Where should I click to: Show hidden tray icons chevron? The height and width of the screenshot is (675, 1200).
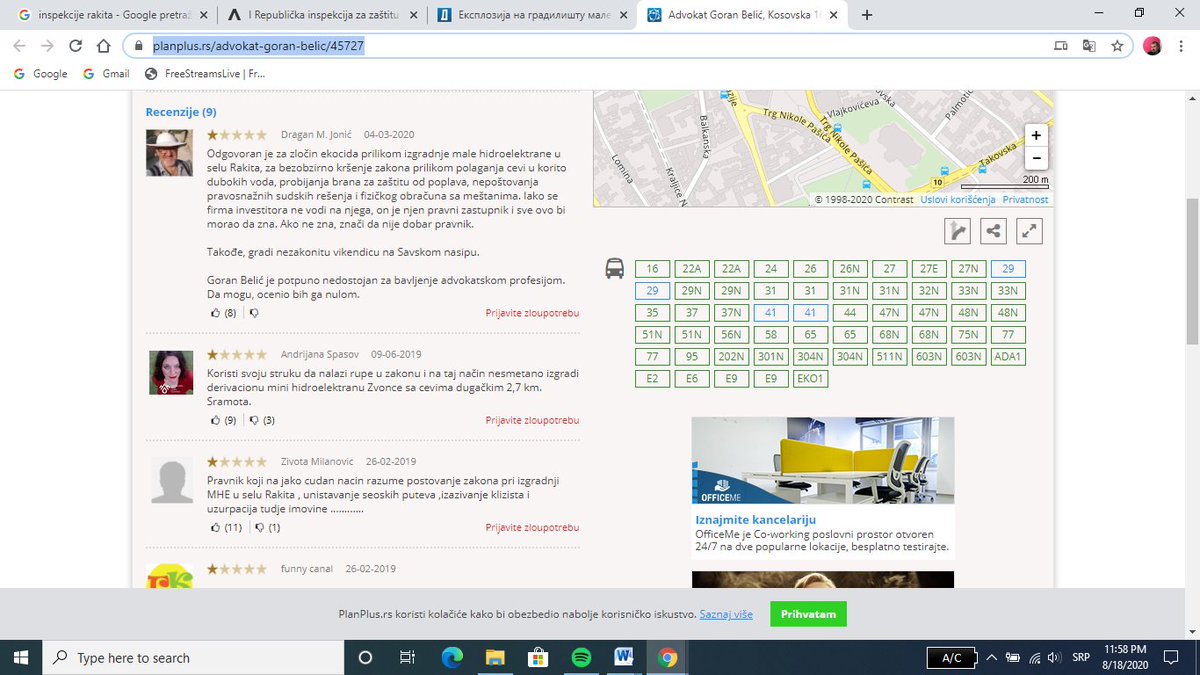click(992, 658)
